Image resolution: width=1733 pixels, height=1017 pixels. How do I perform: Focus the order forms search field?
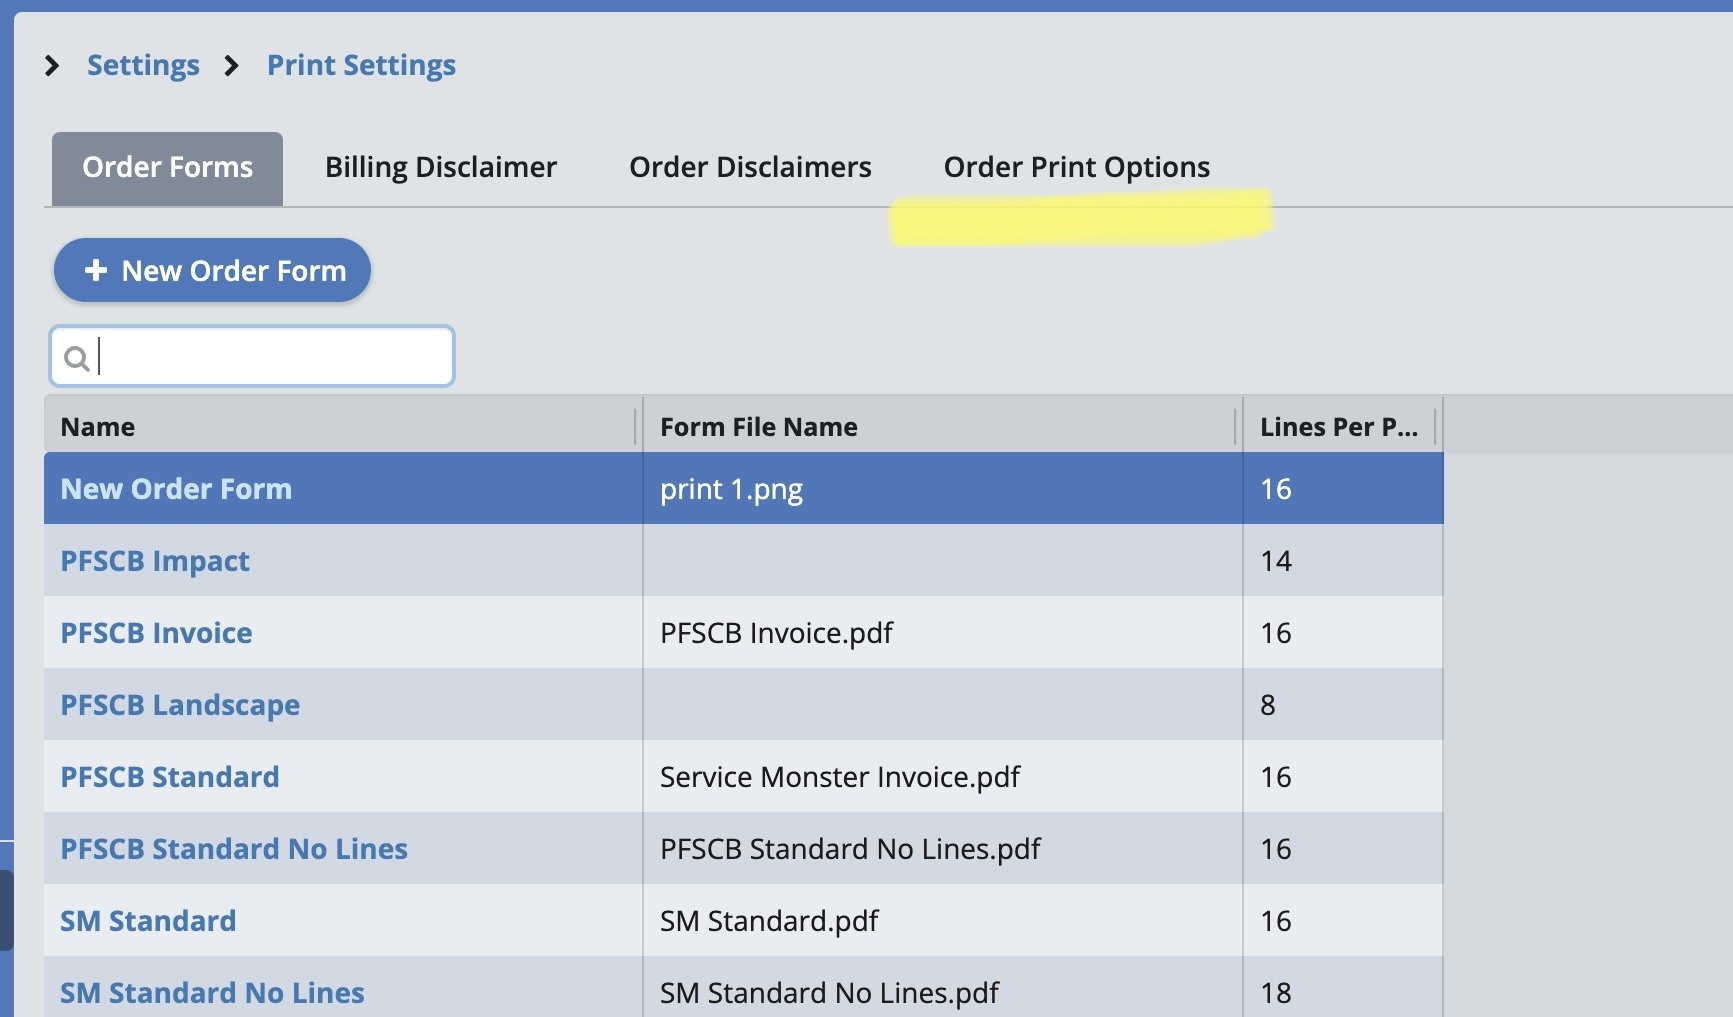coord(270,357)
